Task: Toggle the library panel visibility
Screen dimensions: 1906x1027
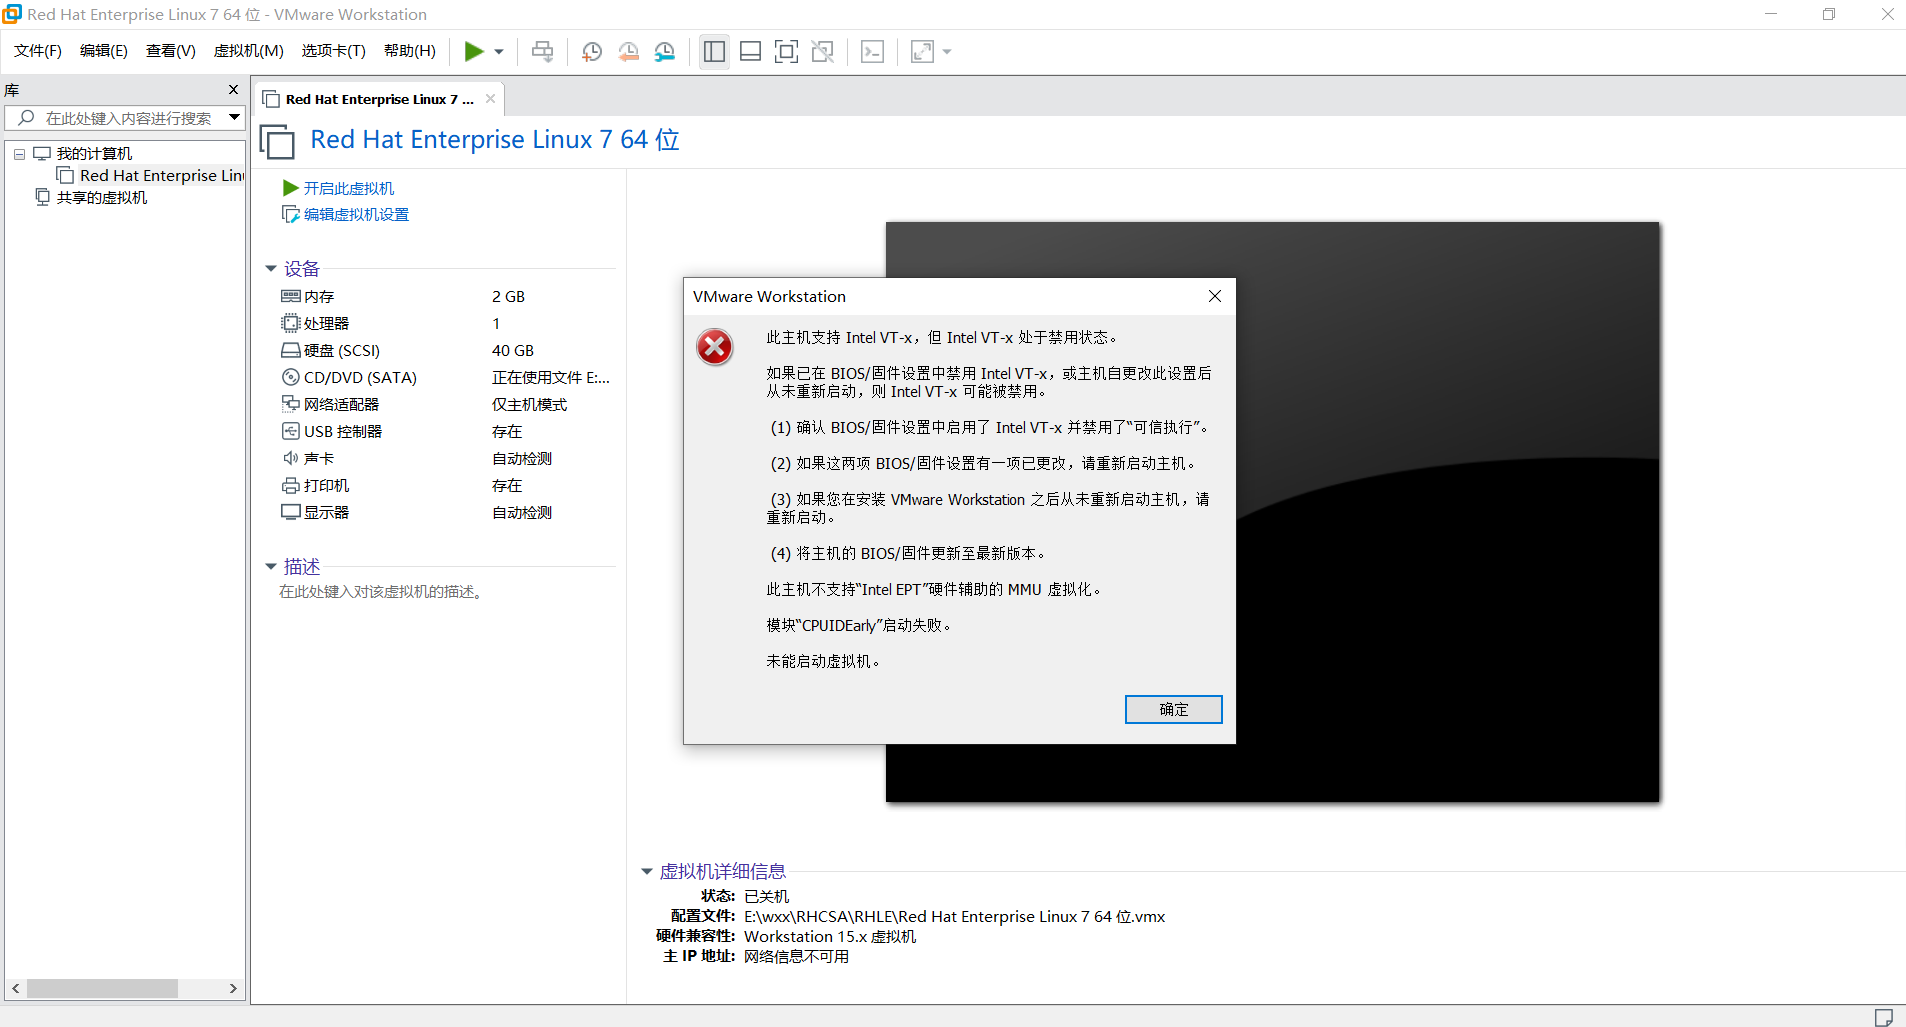Action: click(x=714, y=51)
